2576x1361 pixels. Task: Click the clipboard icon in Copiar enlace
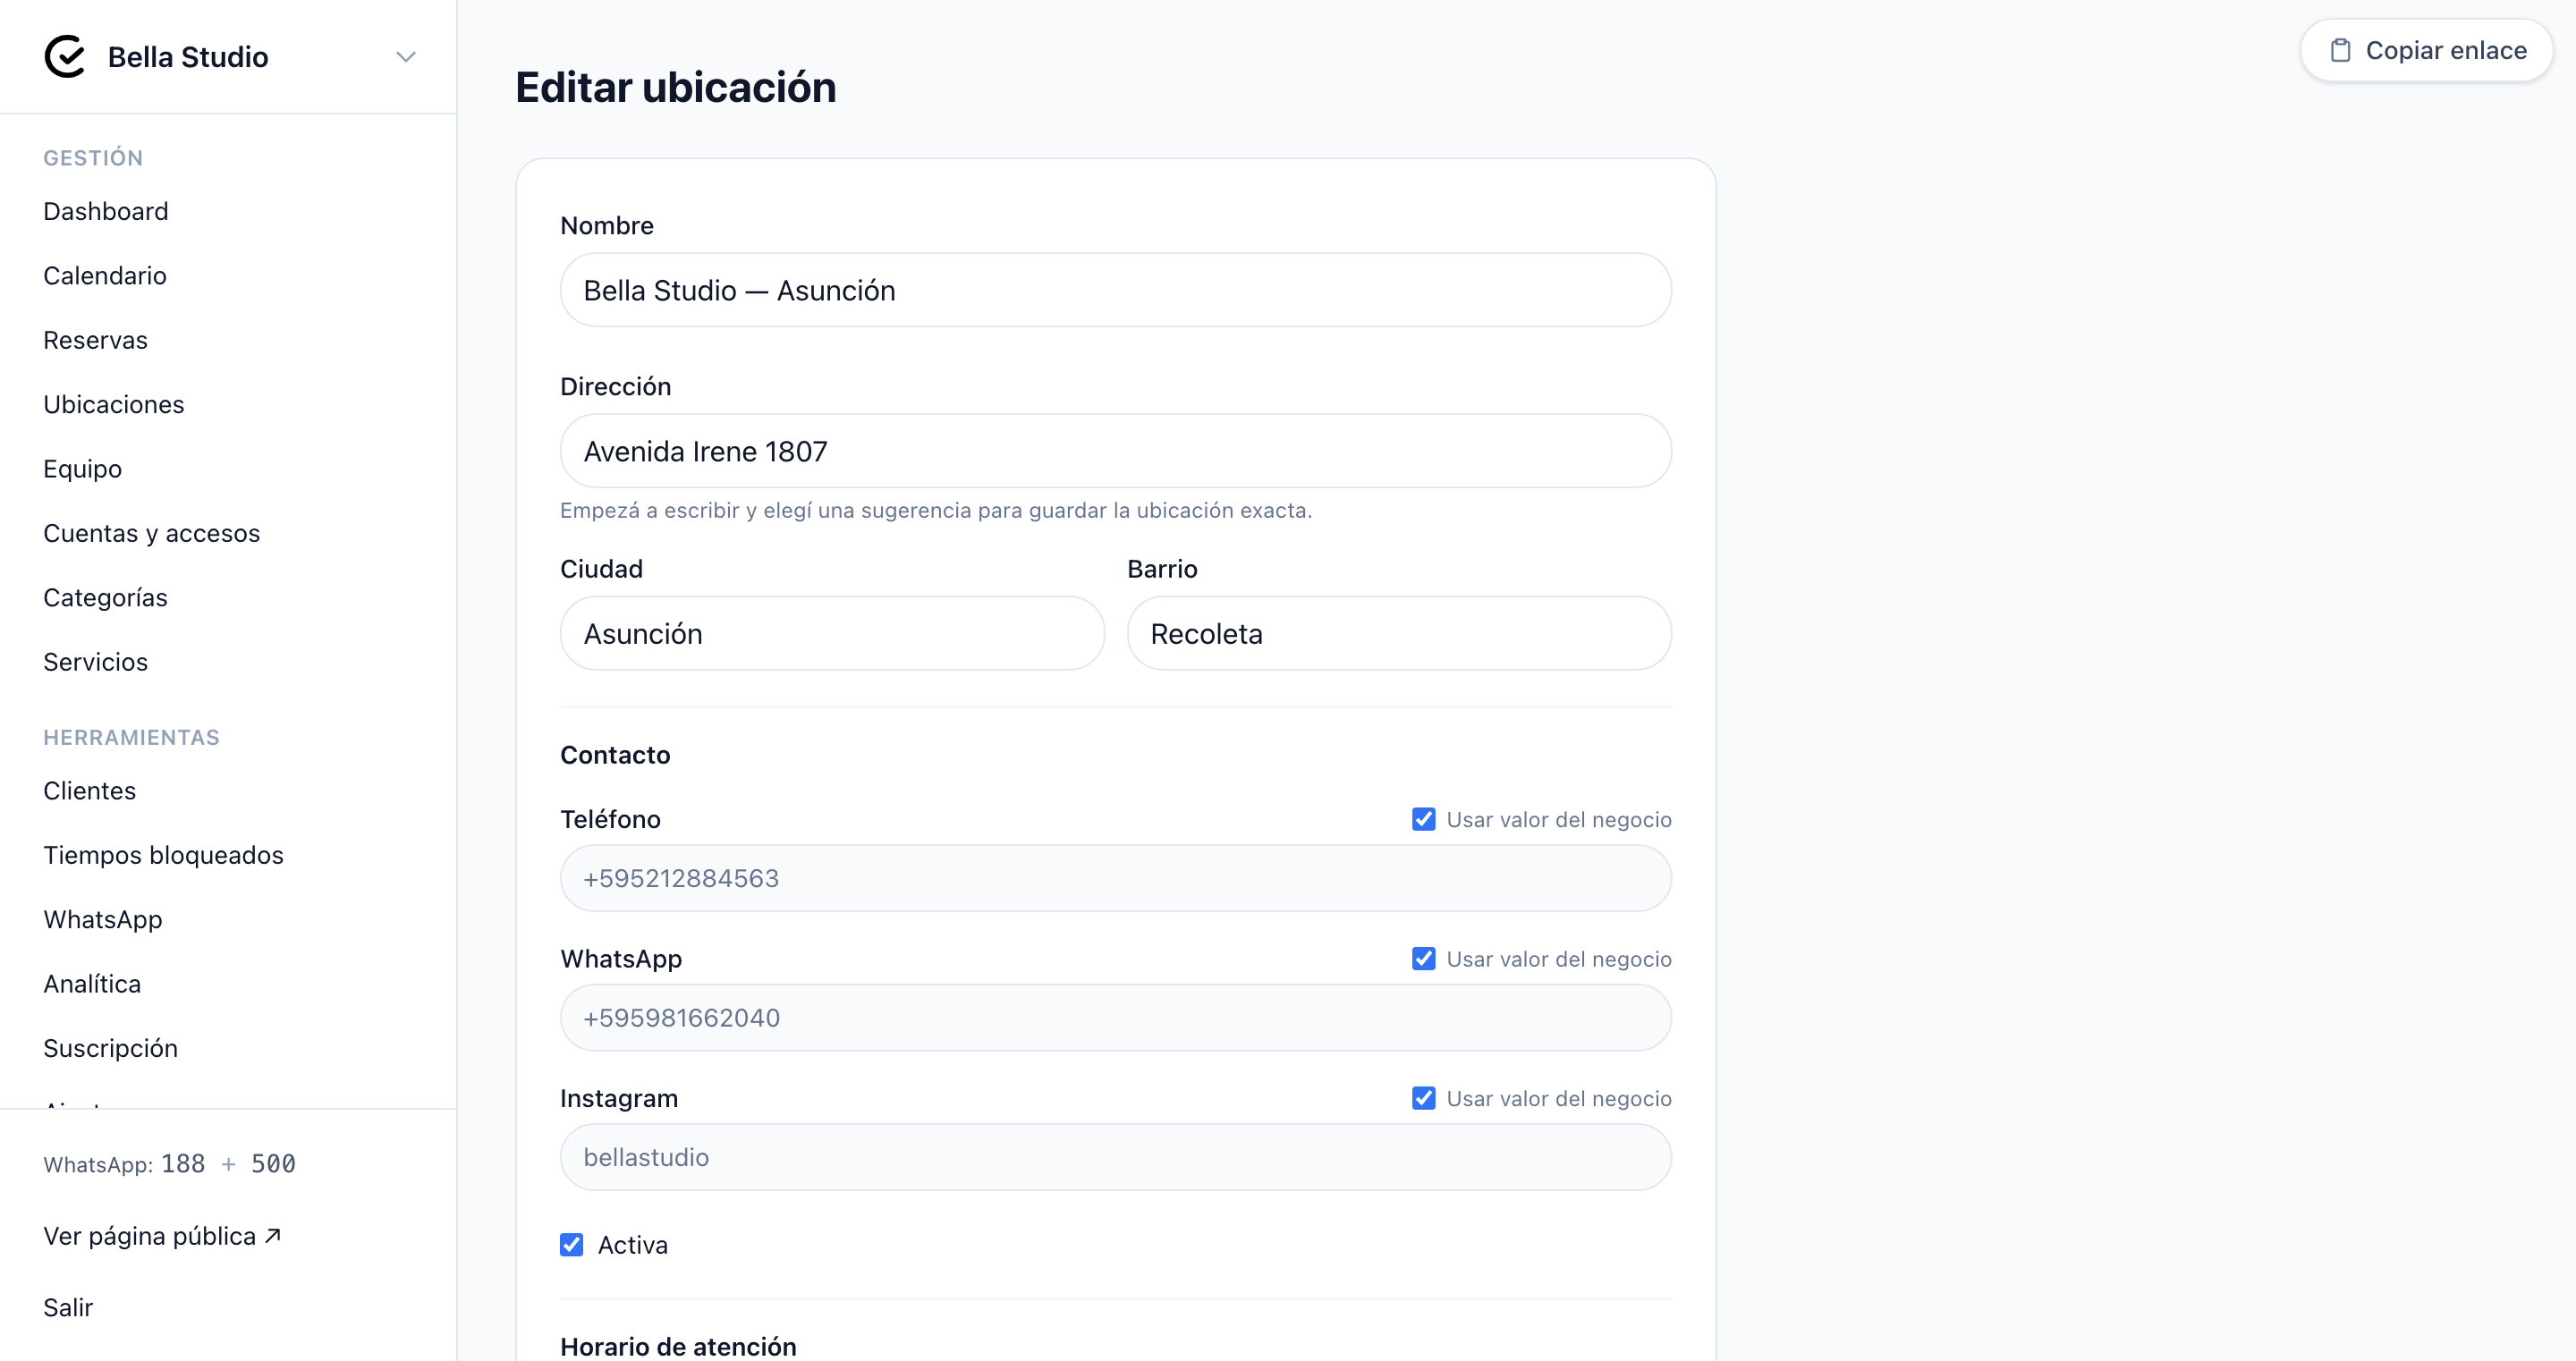(x=2340, y=50)
